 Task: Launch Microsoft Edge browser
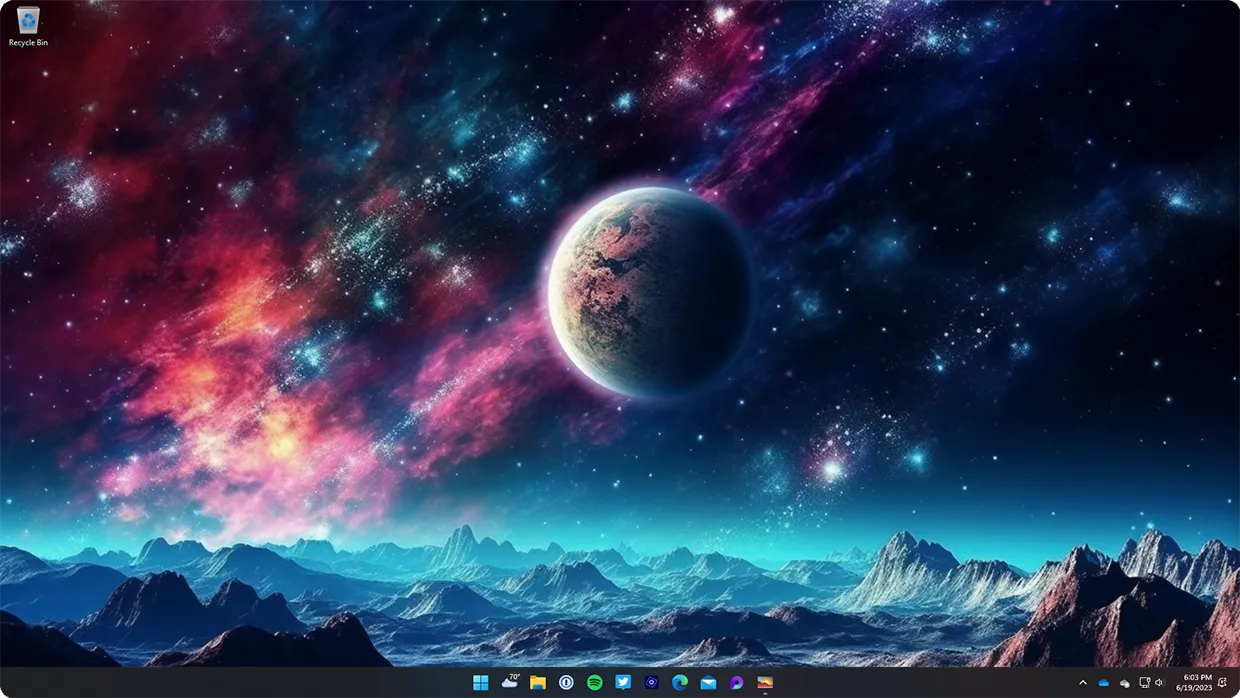tap(678, 683)
